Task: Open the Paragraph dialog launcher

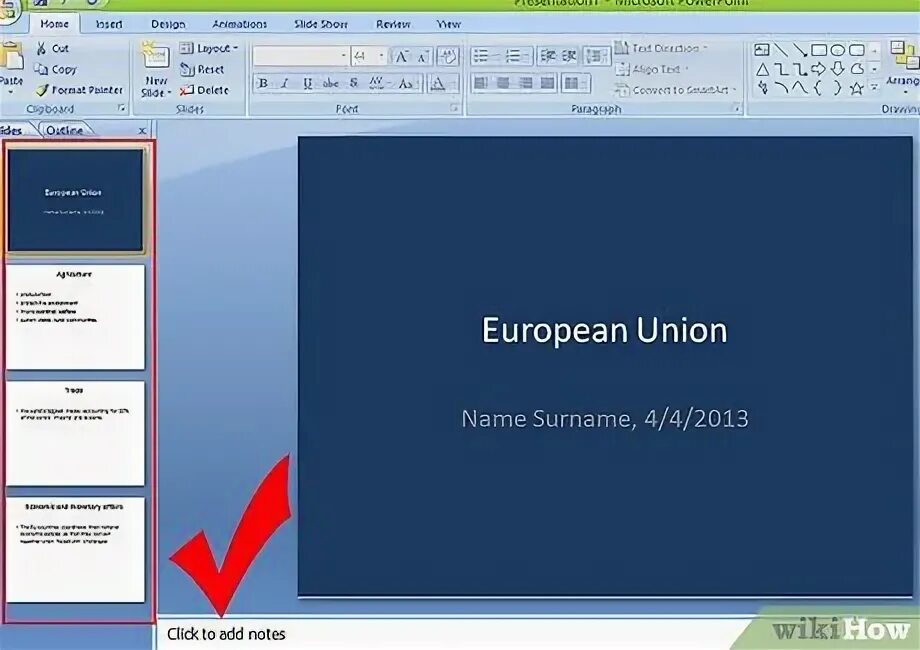Action: coord(736,108)
